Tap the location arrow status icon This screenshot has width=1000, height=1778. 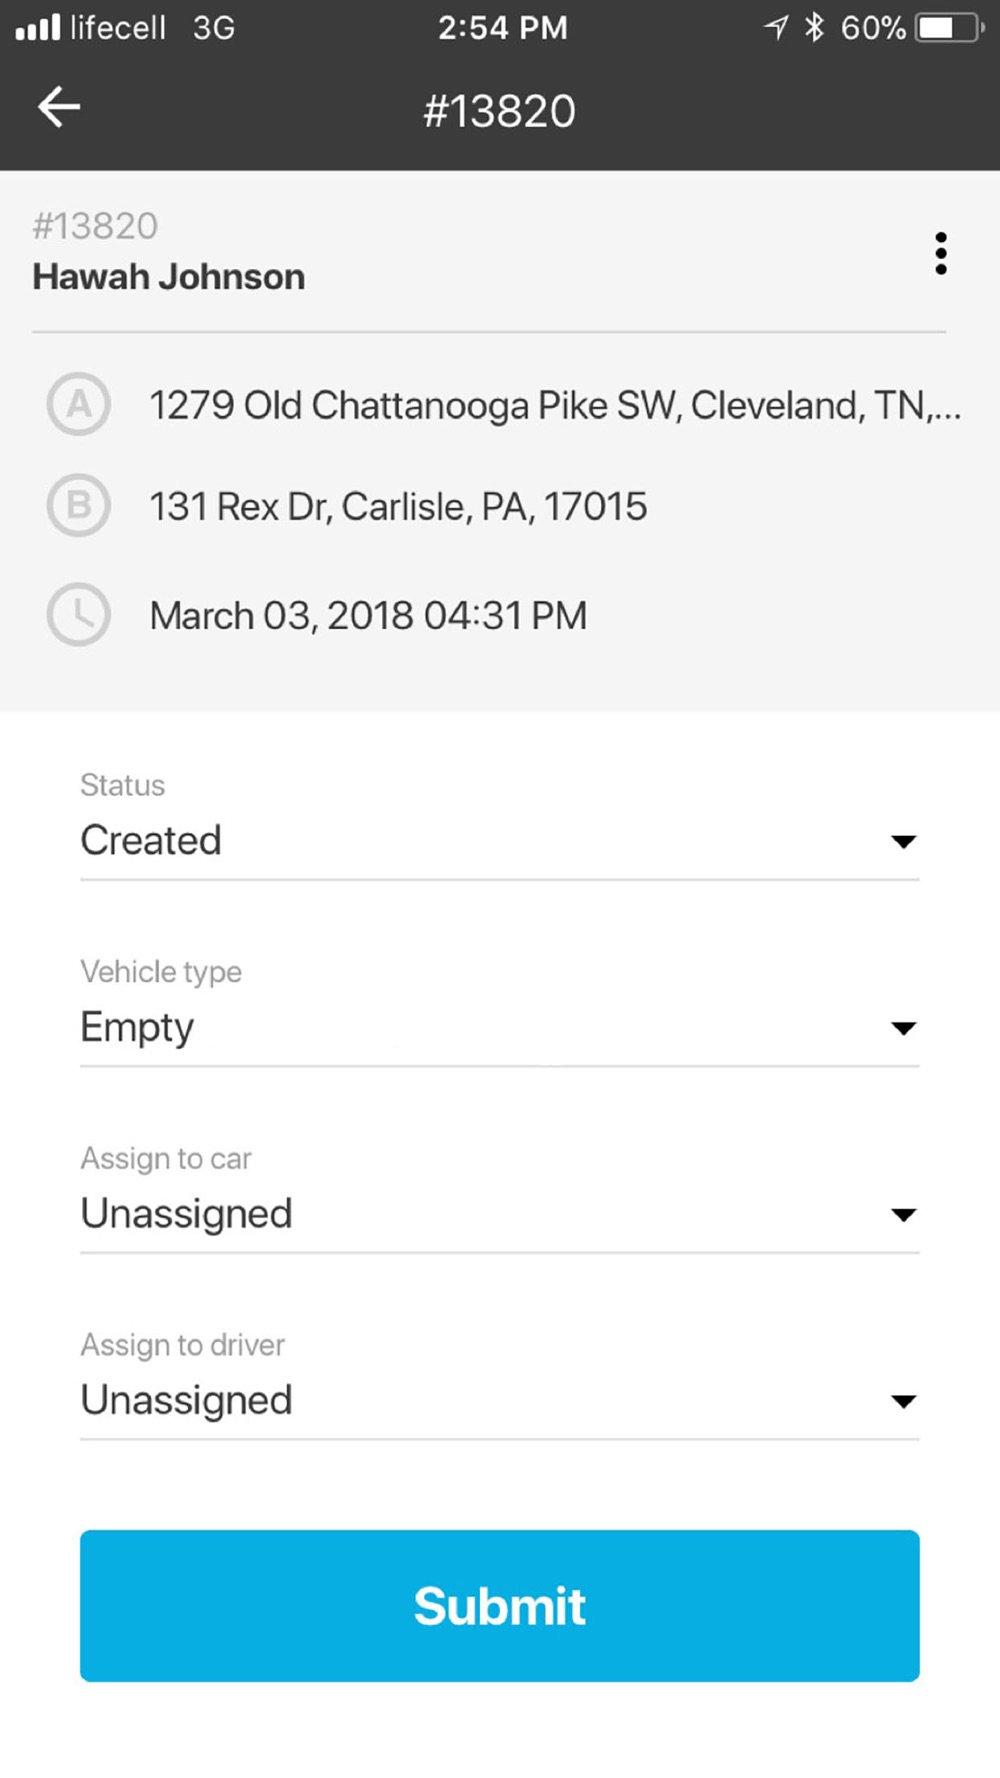(x=777, y=27)
